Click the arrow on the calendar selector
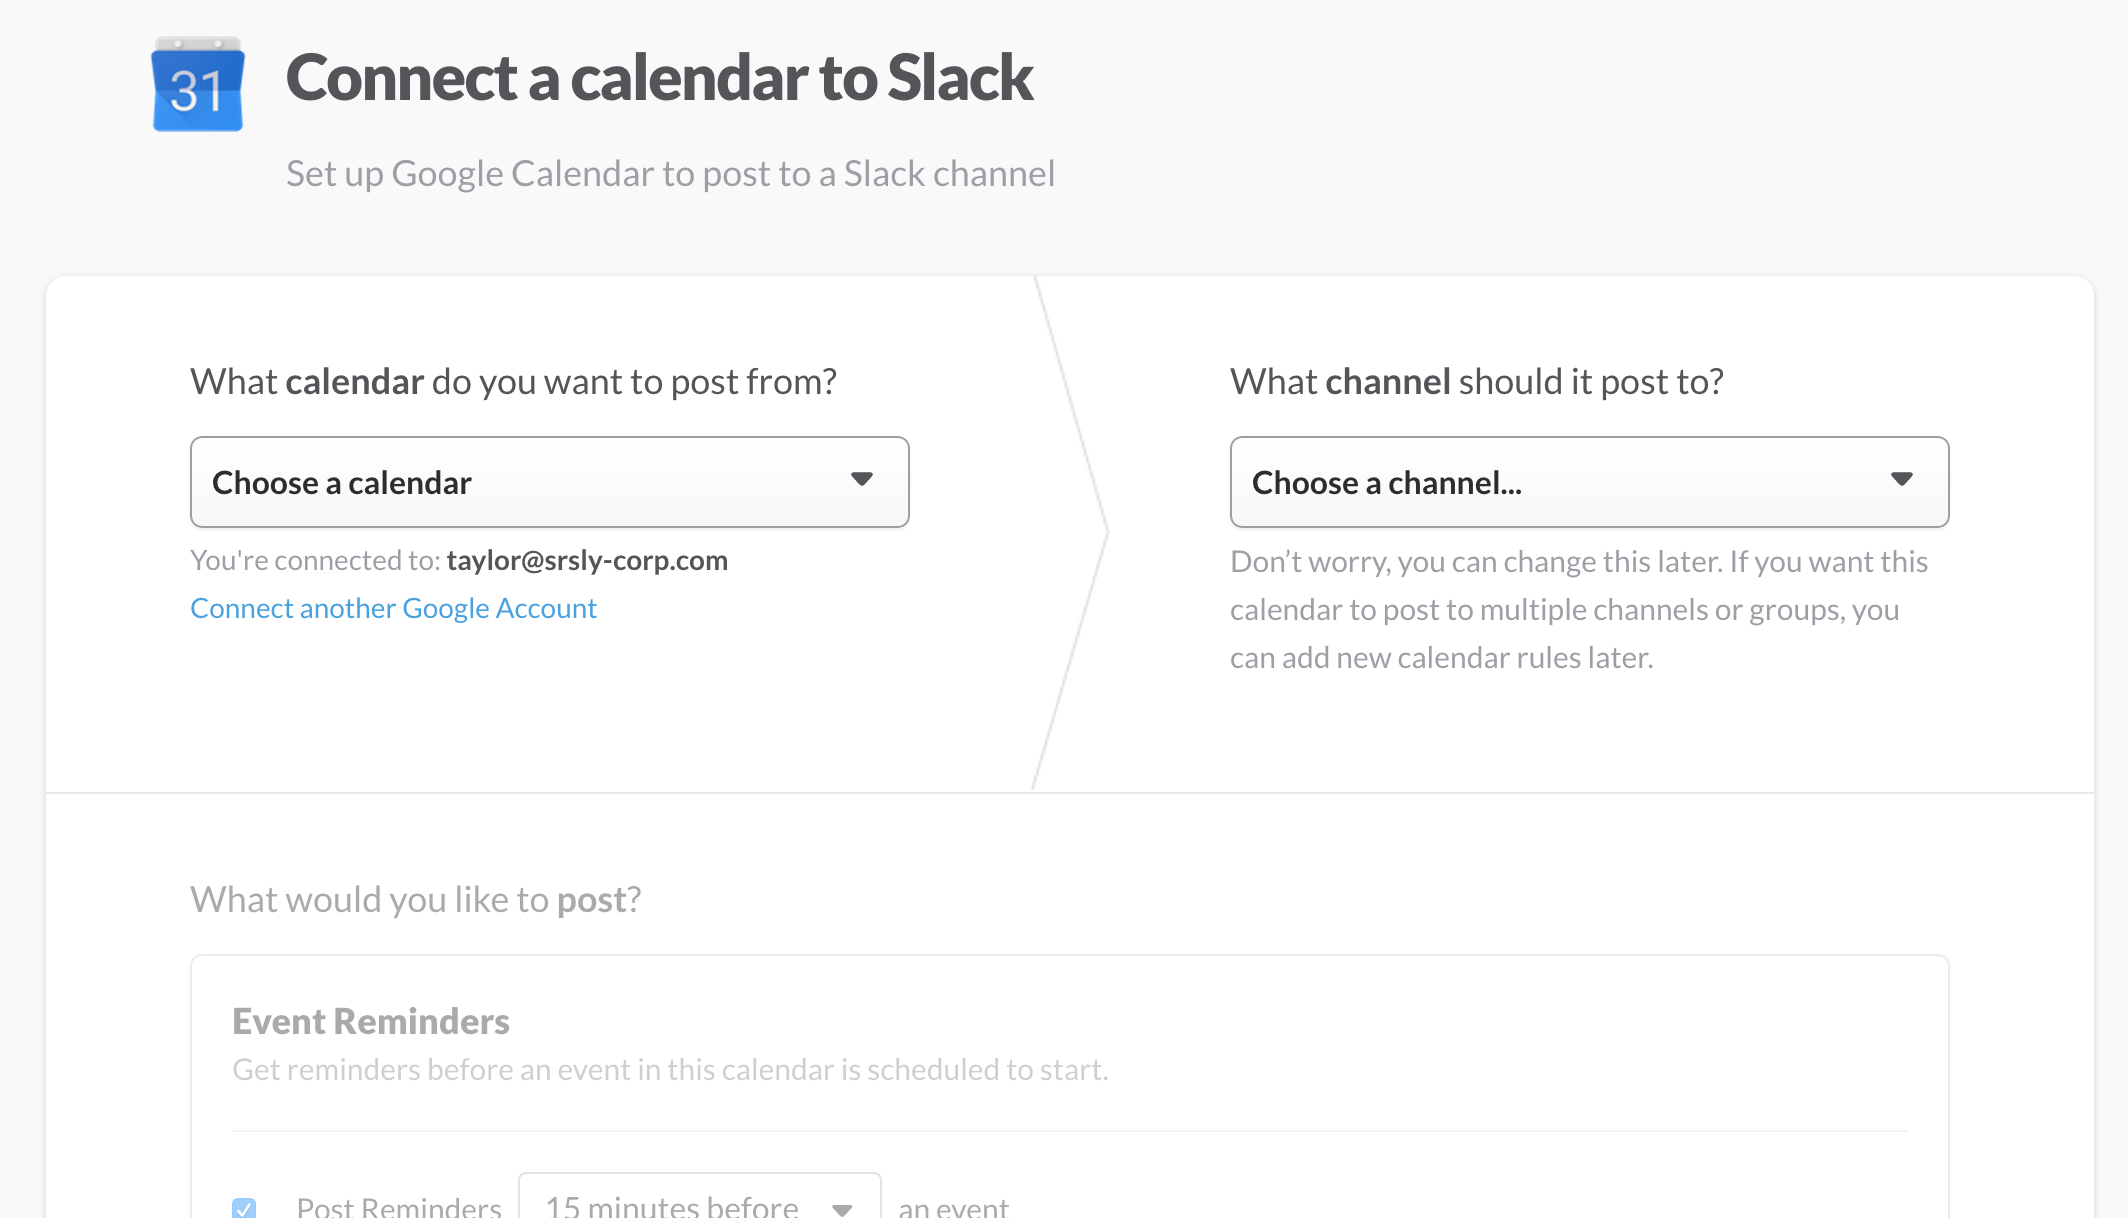2128x1218 pixels. tap(862, 479)
